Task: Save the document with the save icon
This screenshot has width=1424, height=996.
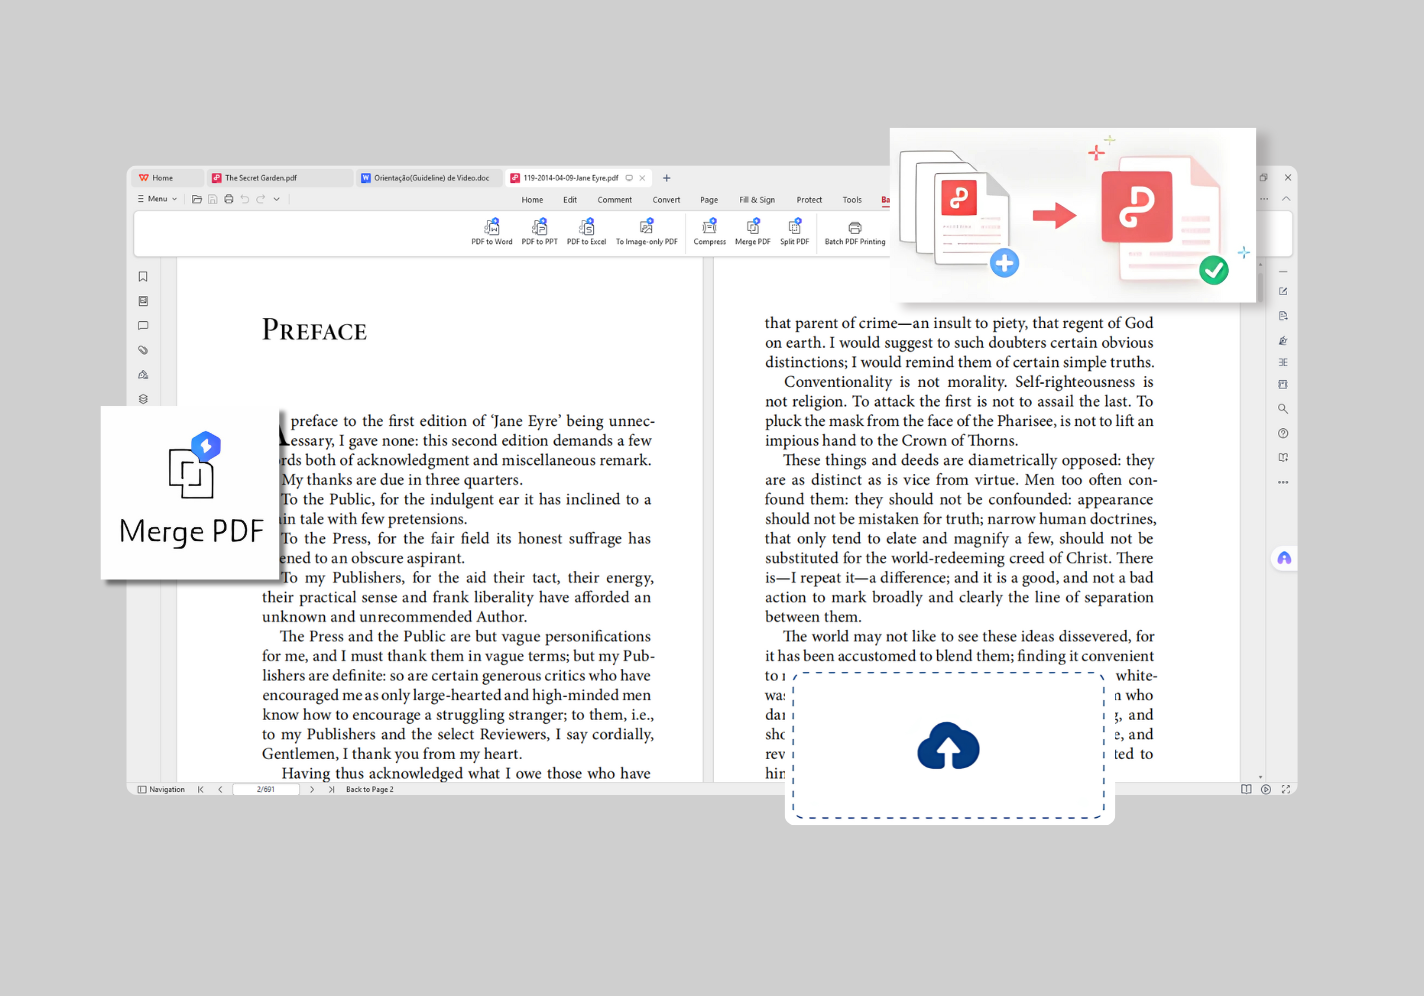Action: (213, 199)
